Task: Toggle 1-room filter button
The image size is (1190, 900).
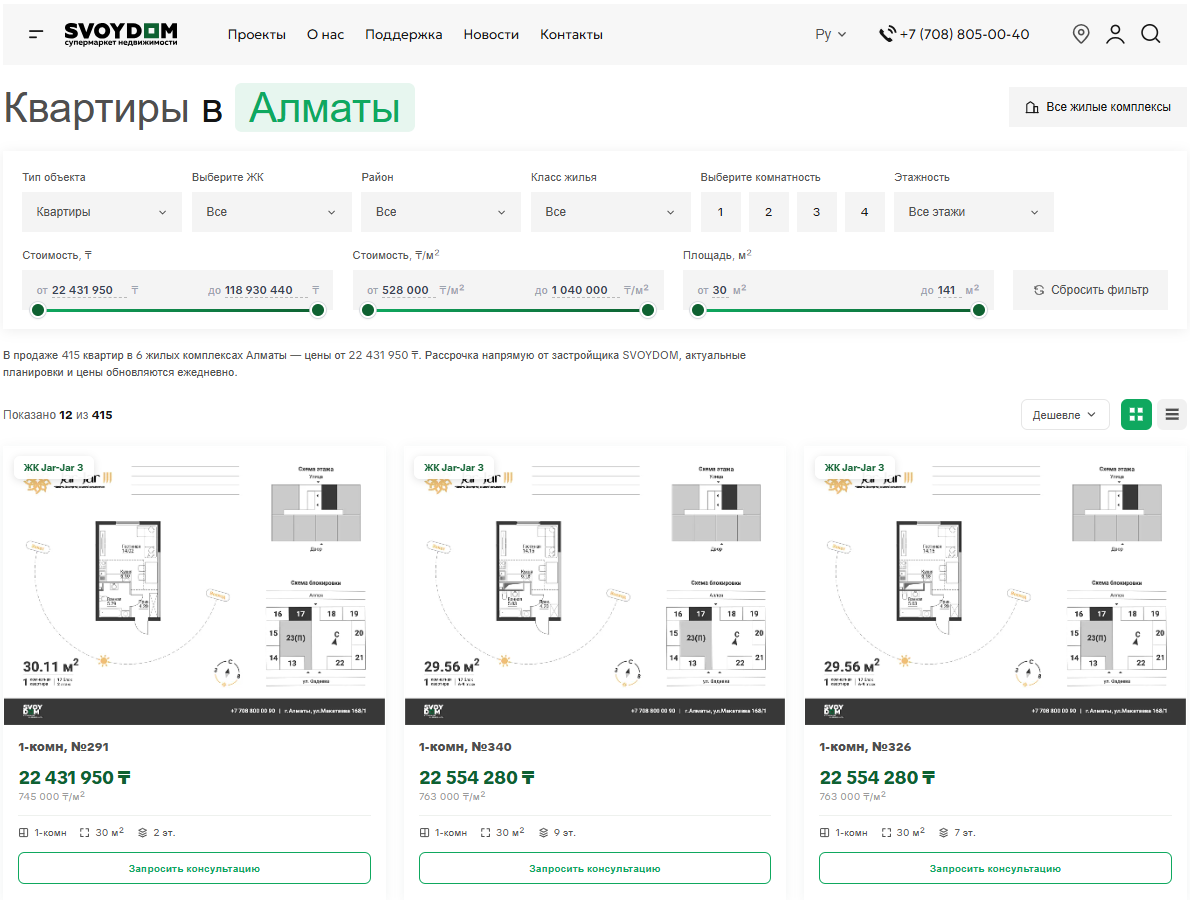Action: pyautogui.click(x=720, y=212)
